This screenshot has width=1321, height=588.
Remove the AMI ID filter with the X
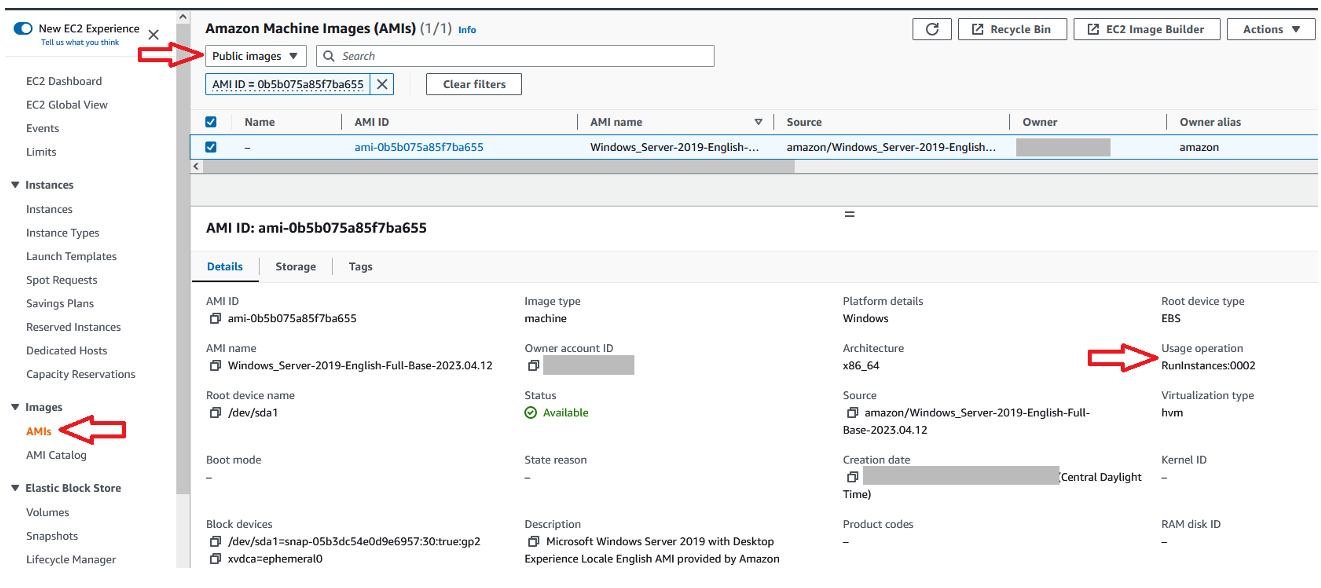coord(382,84)
